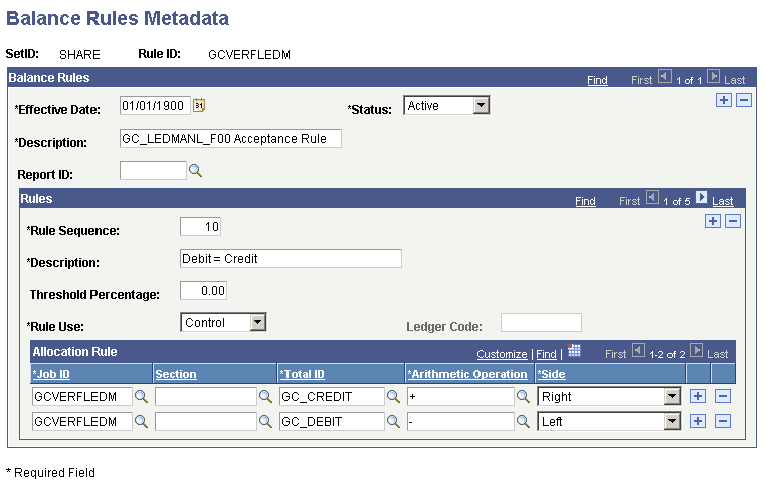Edit Job ID field in GC_DEBIT row
The height and width of the screenshot is (488, 766).
tap(82, 422)
